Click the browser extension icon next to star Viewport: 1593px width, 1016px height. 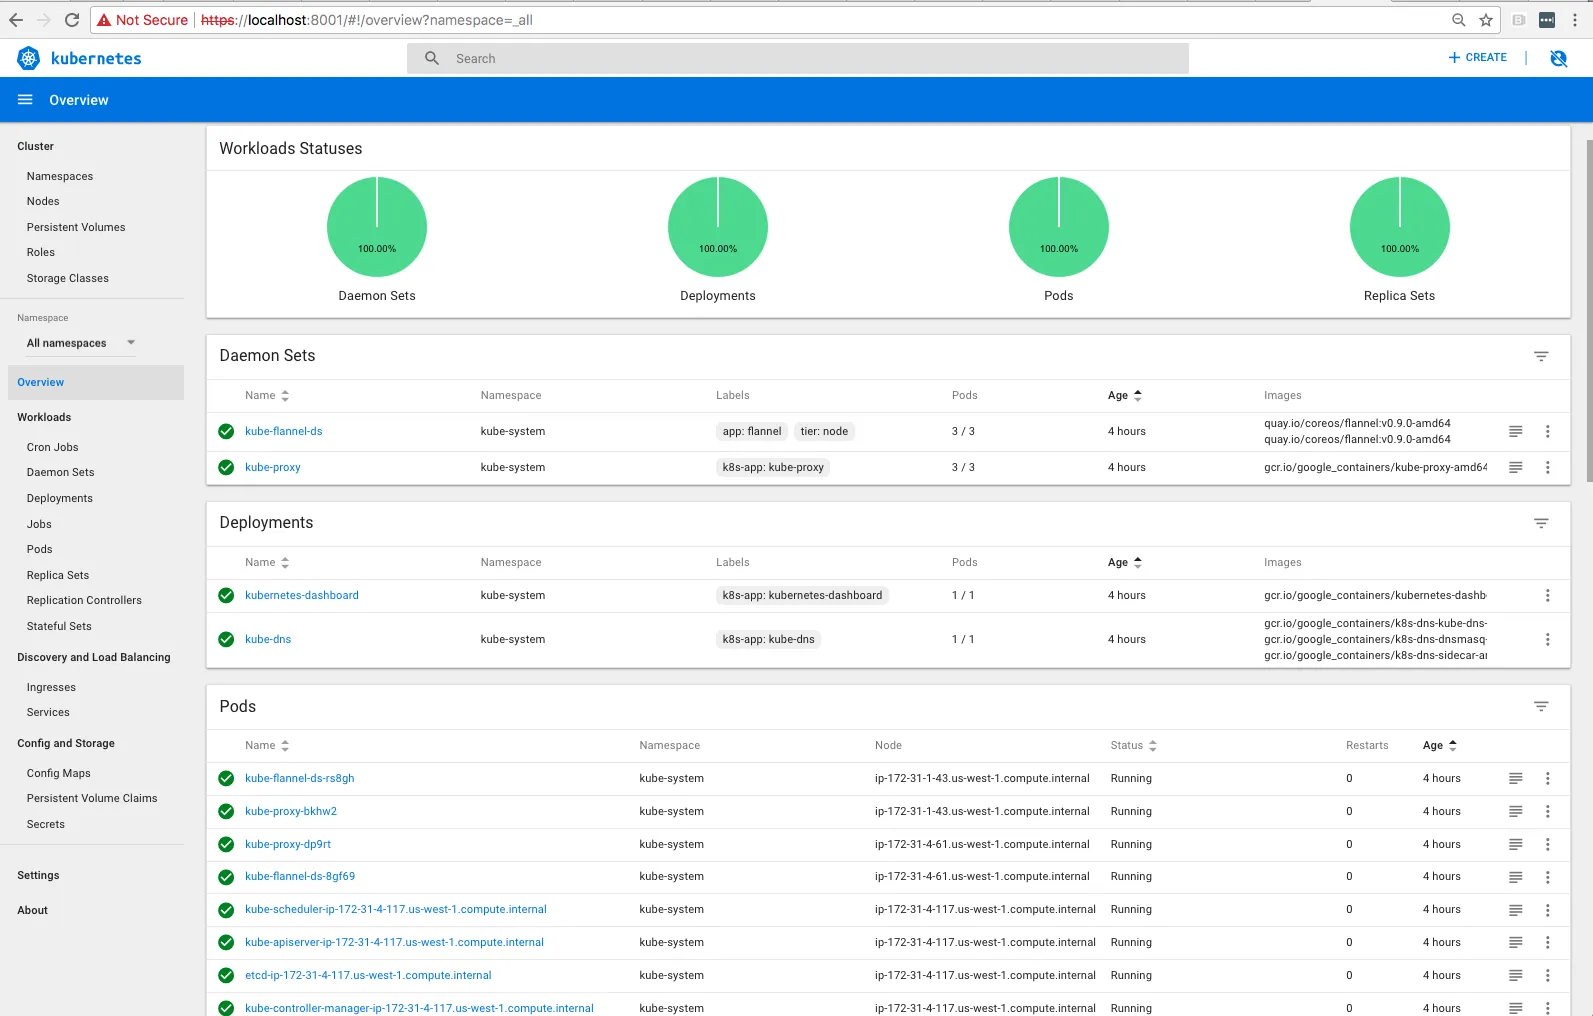1519,20
